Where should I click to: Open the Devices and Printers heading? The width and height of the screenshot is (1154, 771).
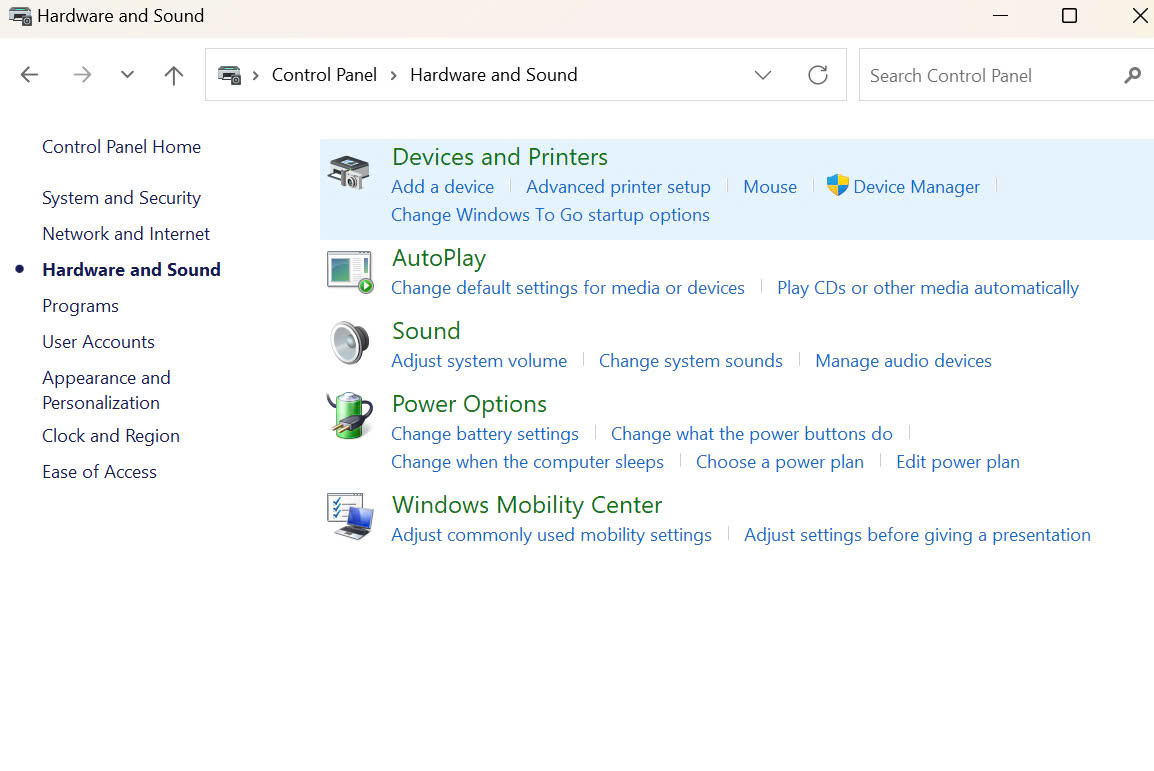(500, 157)
